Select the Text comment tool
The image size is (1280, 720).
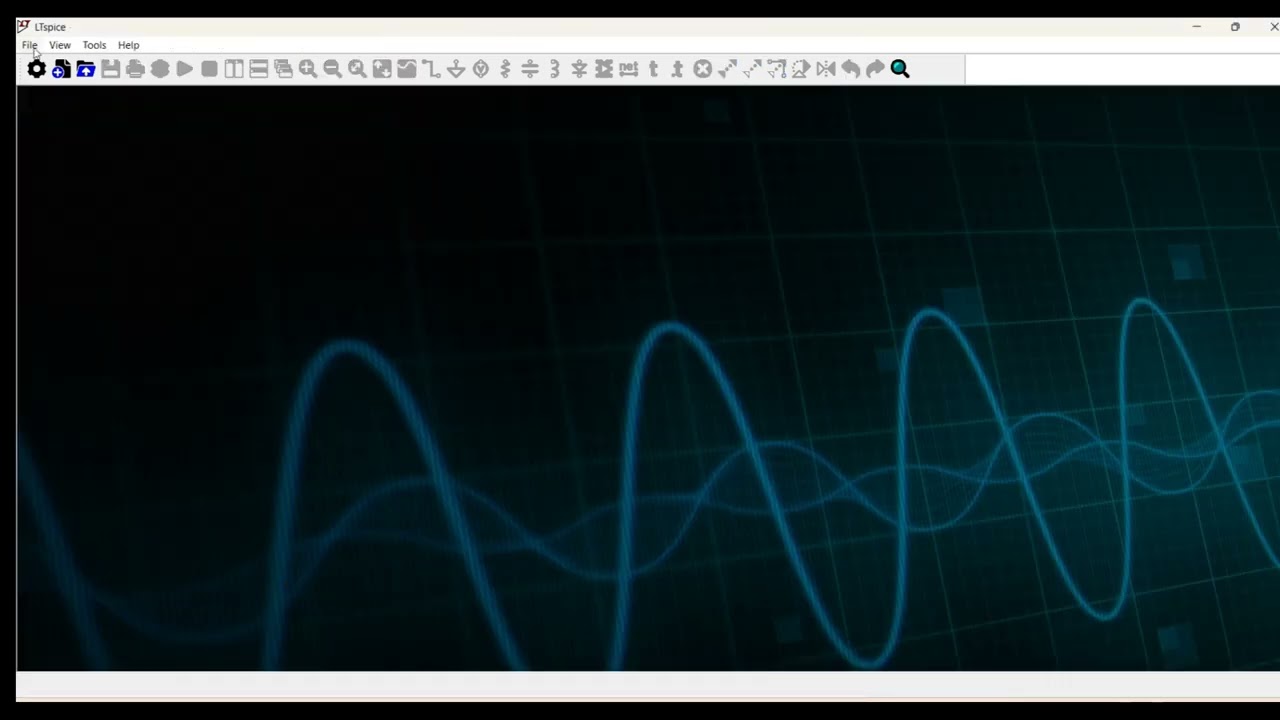(653, 69)
